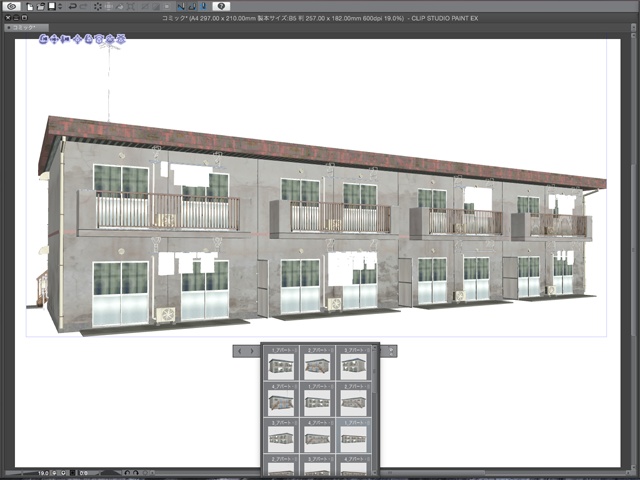This screenshot has height=480, width=640.
Task: Click the first 3D camera rotate manipulator icon
Action: click(x=44, y=40)
